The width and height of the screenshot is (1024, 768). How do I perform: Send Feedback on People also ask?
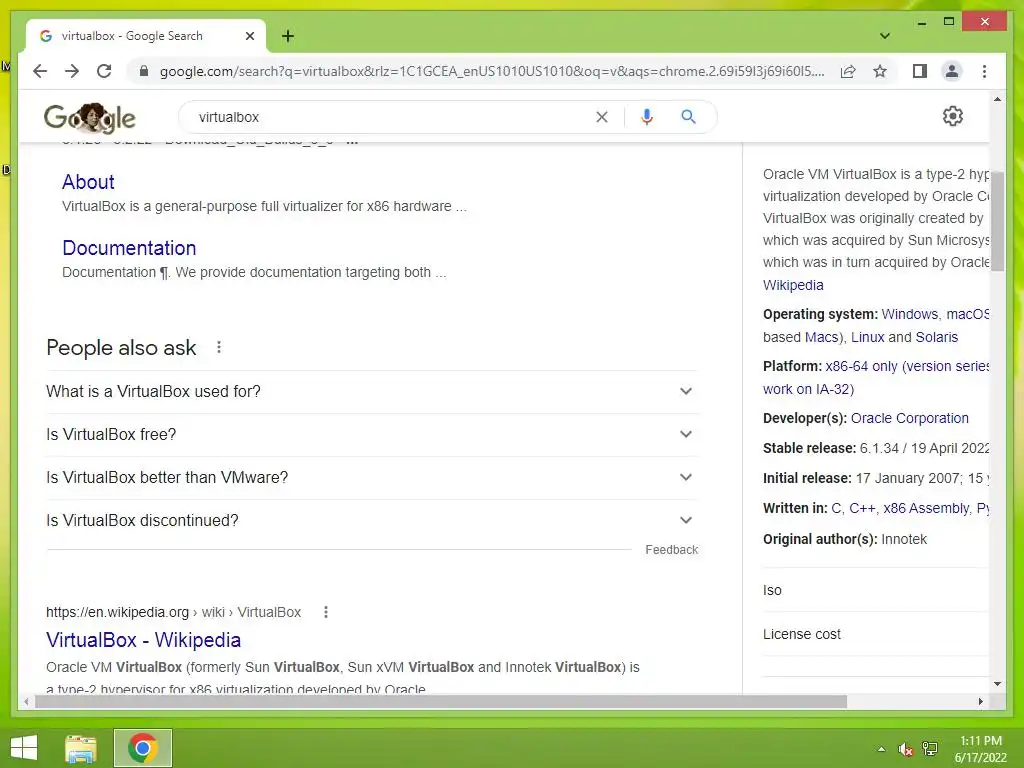click(x=671, y=550)
